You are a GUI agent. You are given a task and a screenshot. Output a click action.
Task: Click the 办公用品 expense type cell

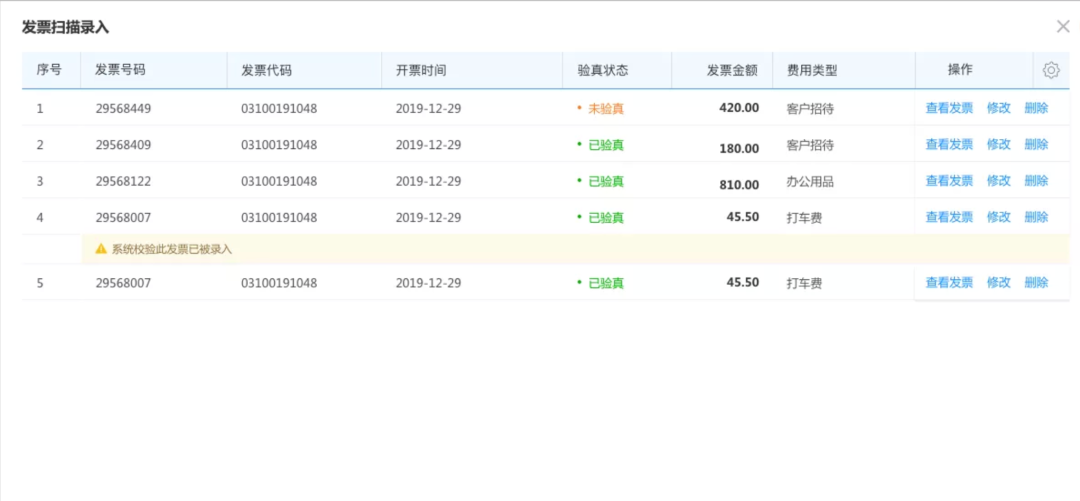[x=811, y=181]
